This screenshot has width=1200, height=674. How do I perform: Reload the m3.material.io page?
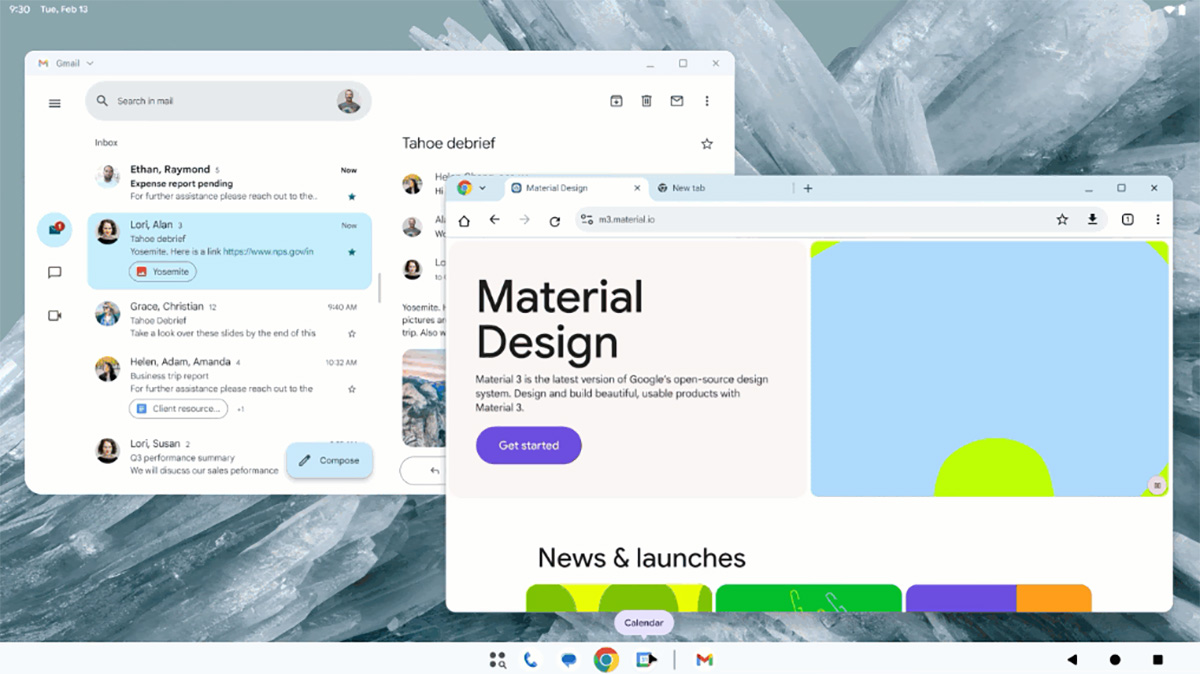coord(555,220)
